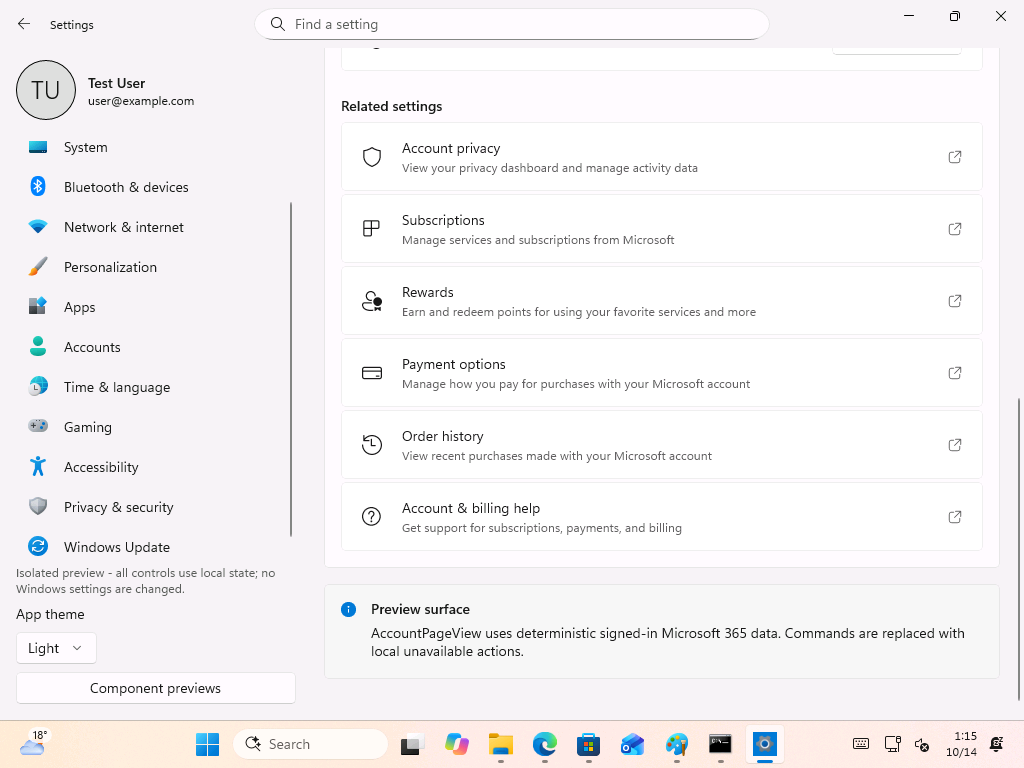Click the Accounts person icon in sidebar

38,346
